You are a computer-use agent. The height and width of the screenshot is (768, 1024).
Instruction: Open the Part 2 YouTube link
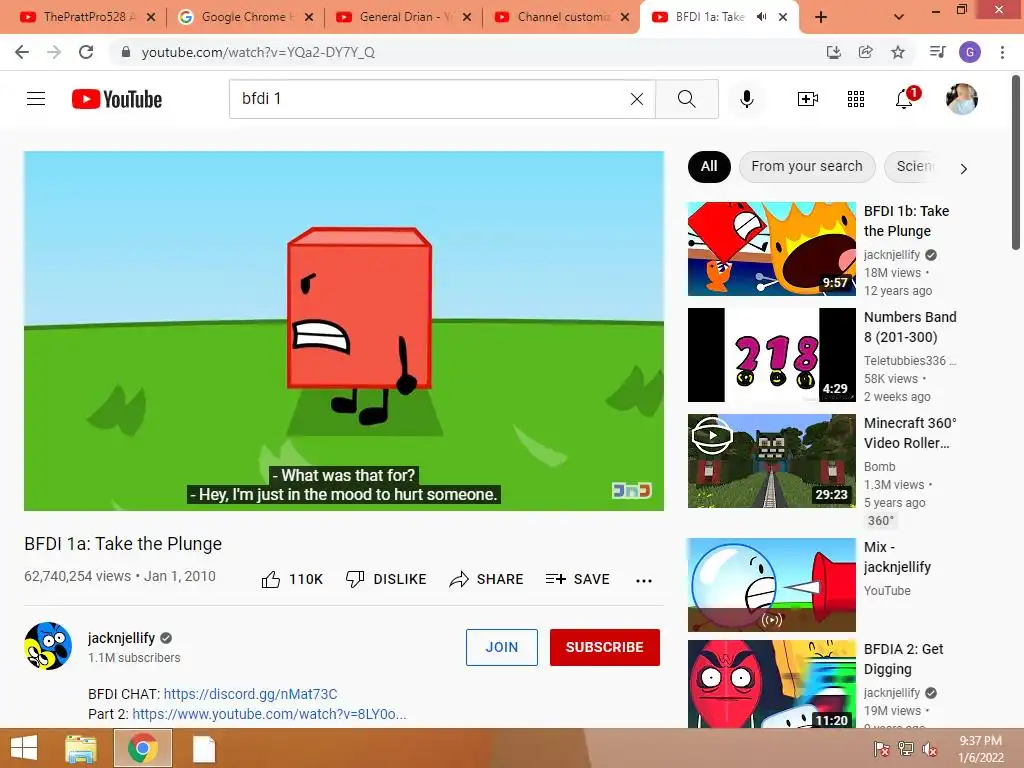tap(269, 714)
